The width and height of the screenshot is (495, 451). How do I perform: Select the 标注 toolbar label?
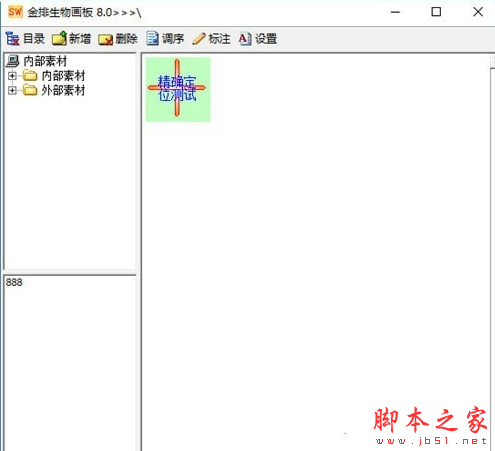(219, 39)
